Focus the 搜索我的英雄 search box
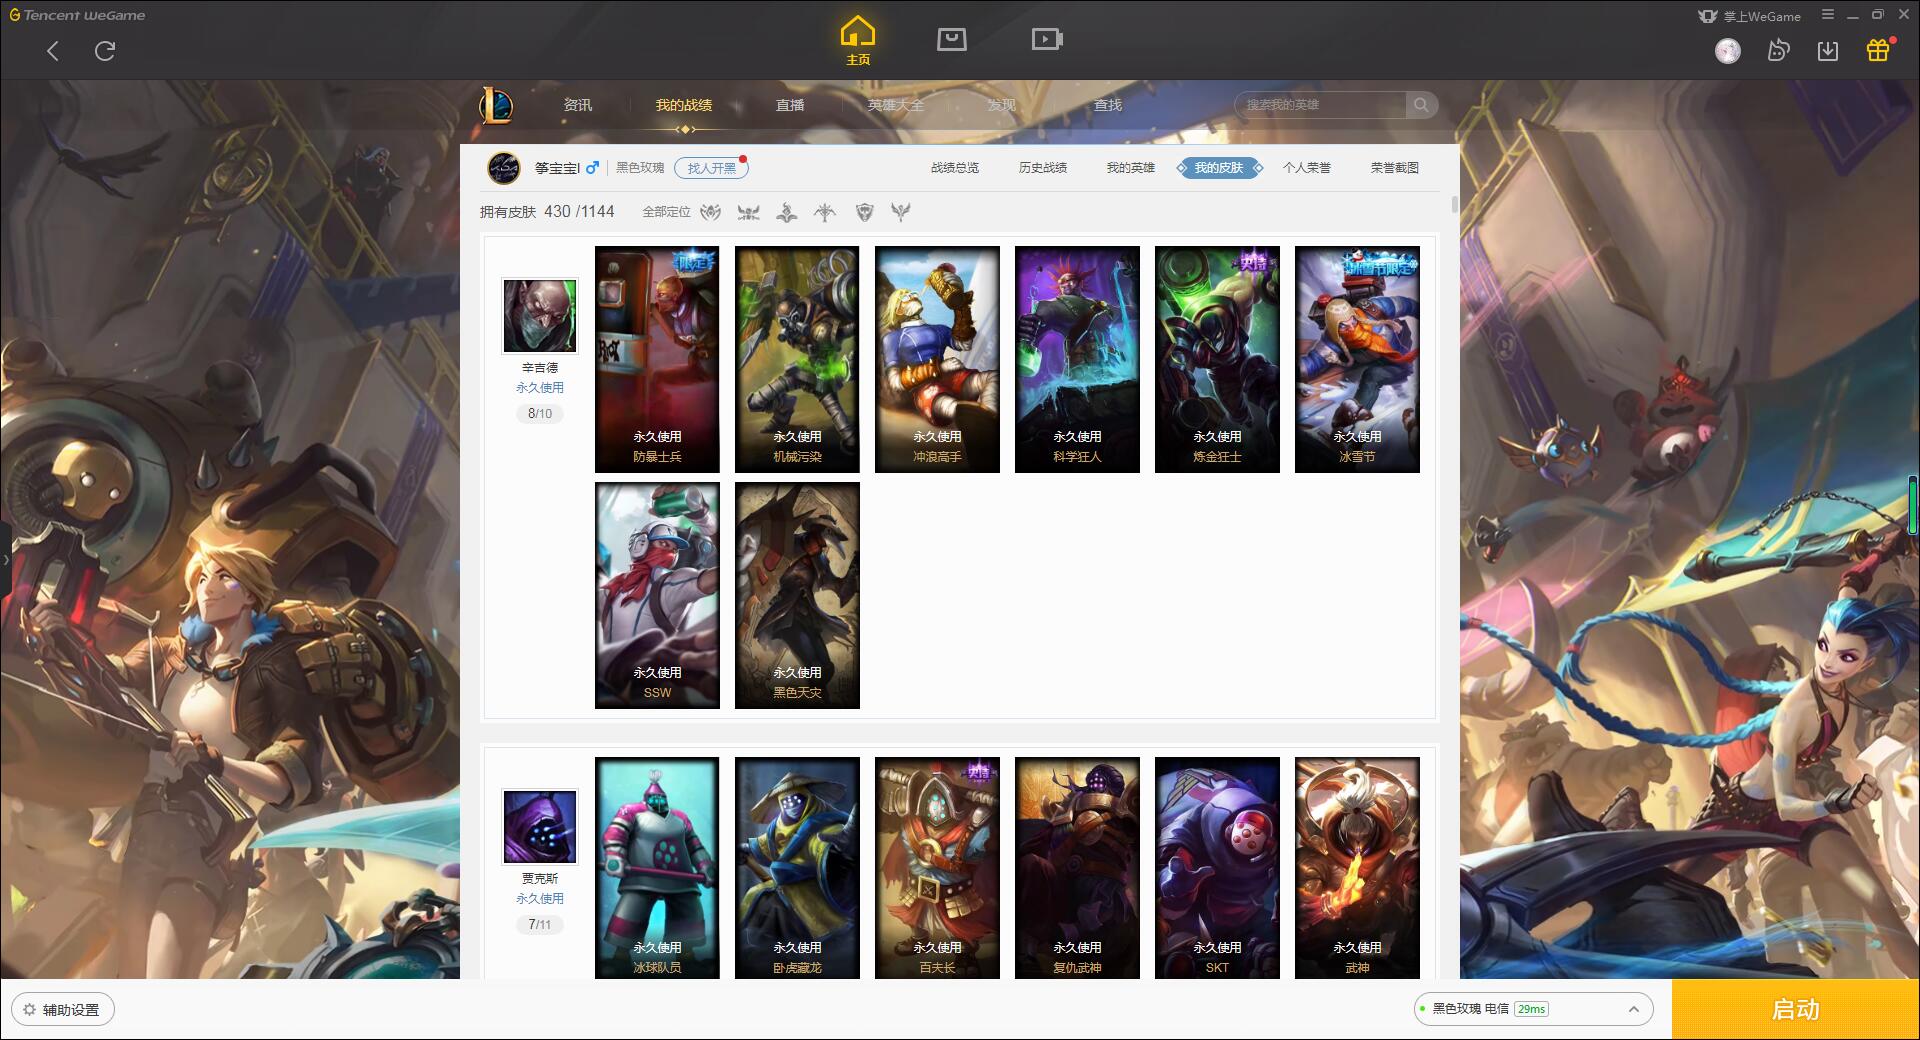This screenshot has height=1040, width=1920. 1320,105
